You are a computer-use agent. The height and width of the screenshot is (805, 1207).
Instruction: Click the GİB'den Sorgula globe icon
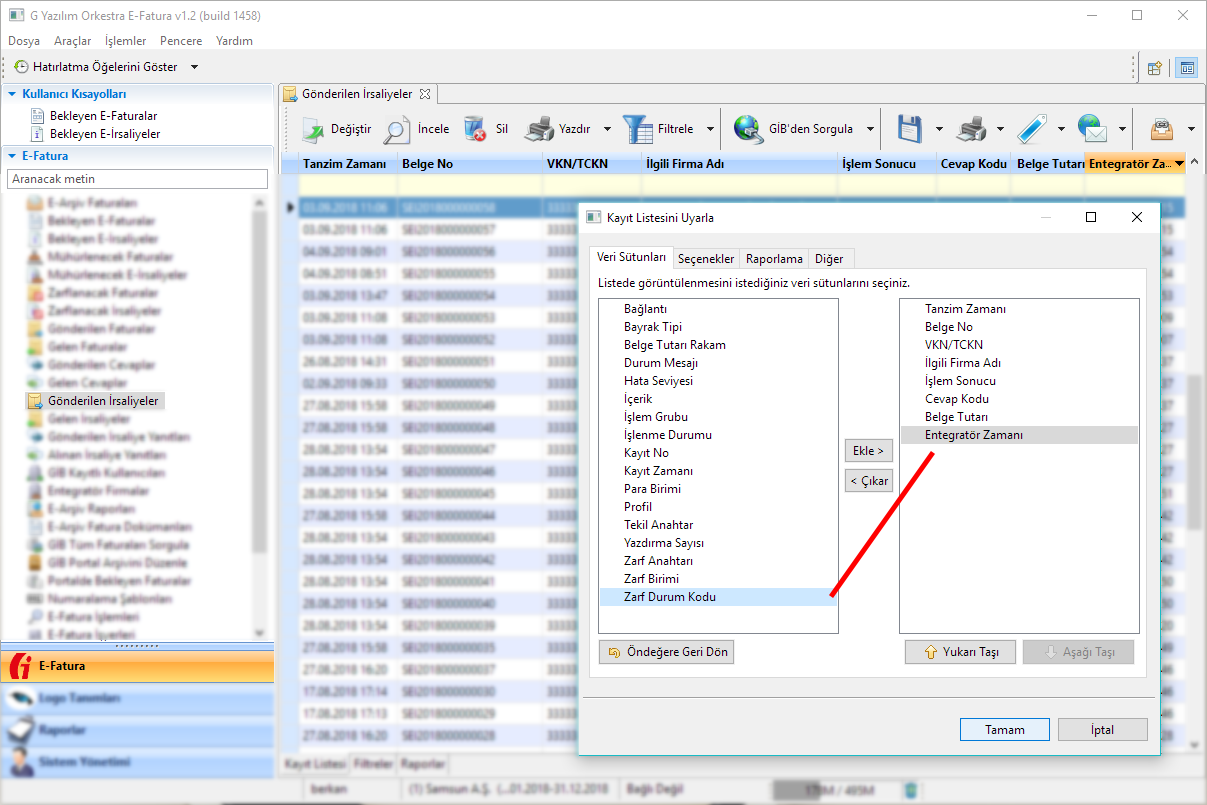[748, 129]
